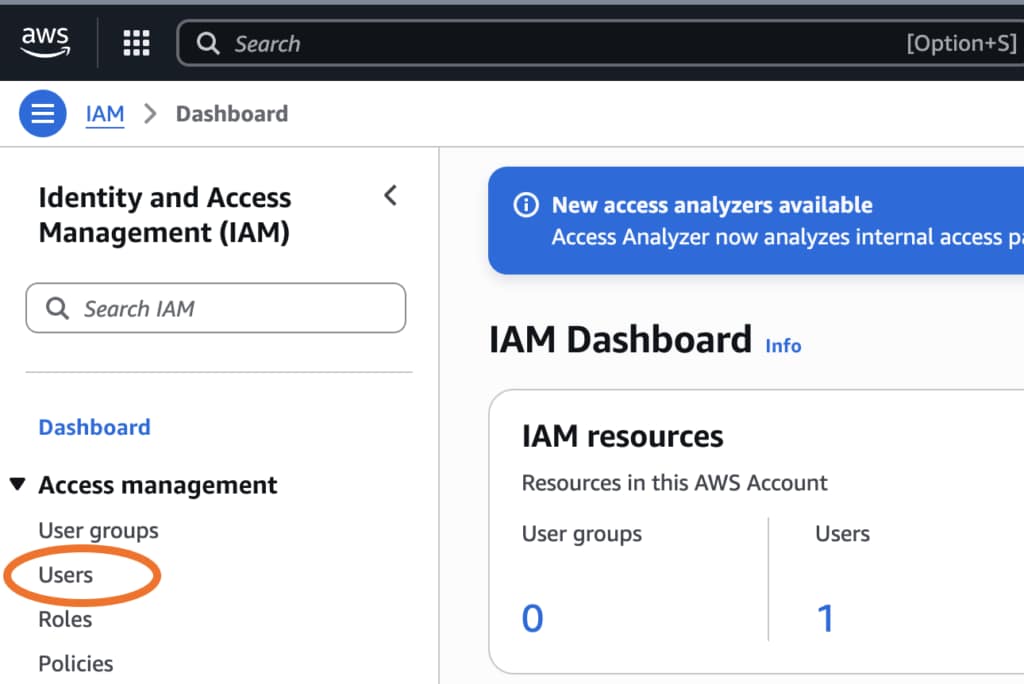The image size is (1024, 684).
Task: Select Policies in the sidebar navigation
Action: (x=76, y=664)
